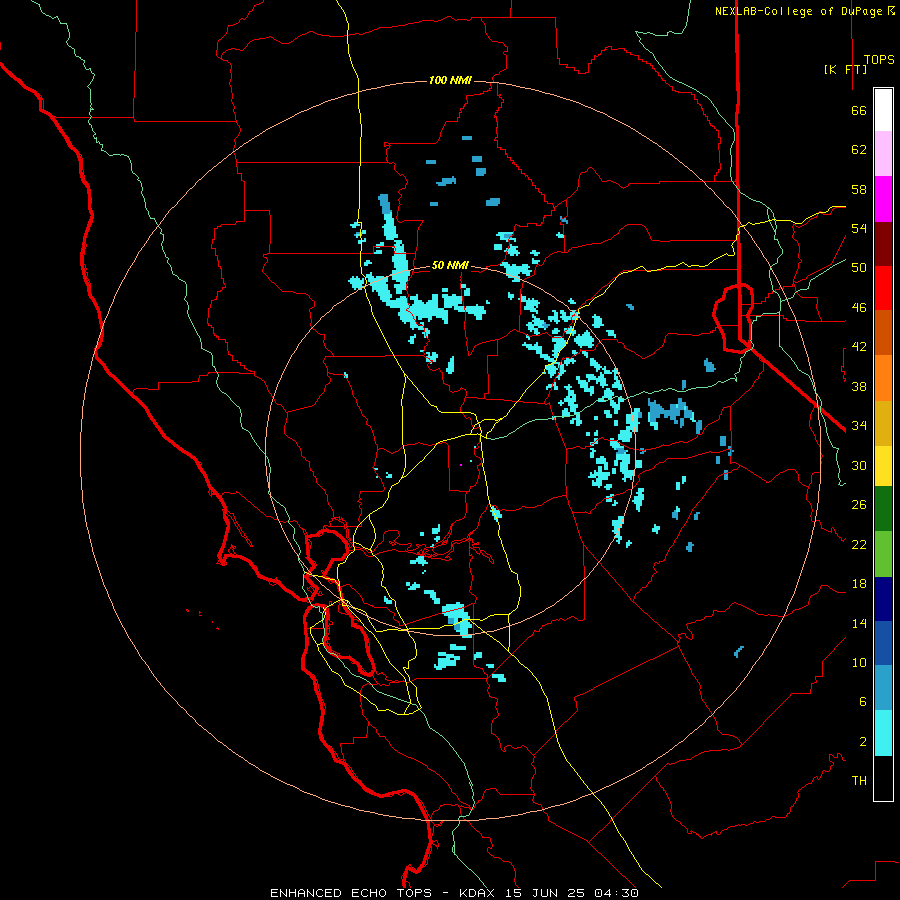Pick the dark orange legend swatch
The image size is (900, 900).
(x=883, y=332)
